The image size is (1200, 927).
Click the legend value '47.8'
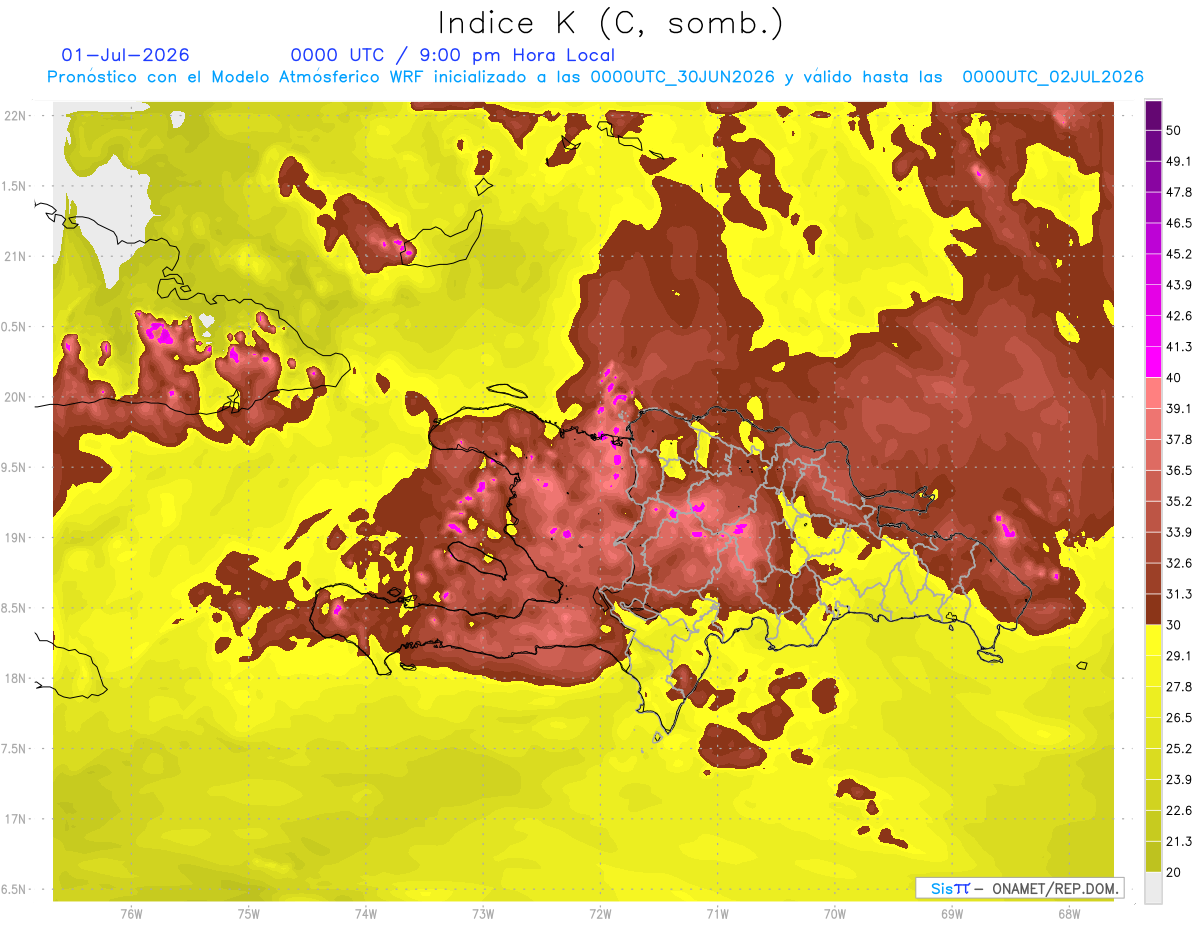pos(1179,192)
